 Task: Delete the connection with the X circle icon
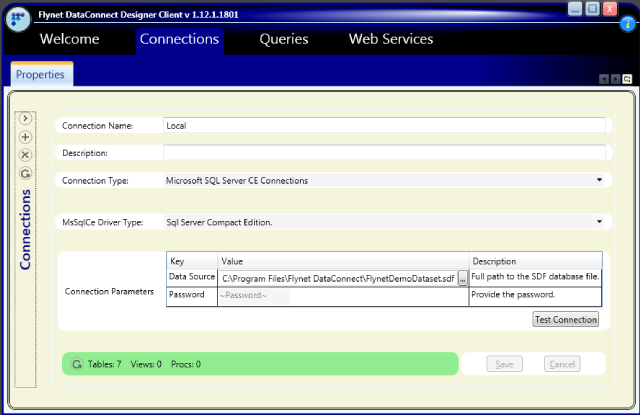pyautogui.click(x=25, y=155)
